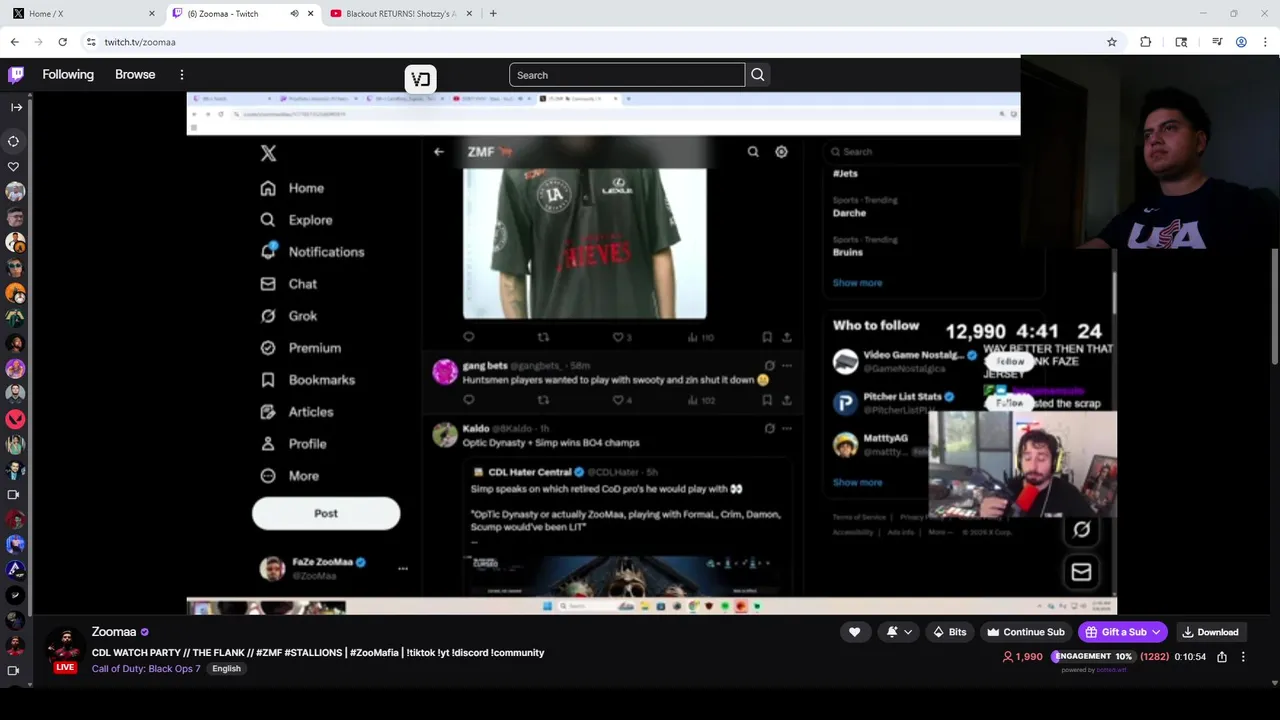Click the Twitch search input field
Screen dimensions: 1280x720
[627, 75]
